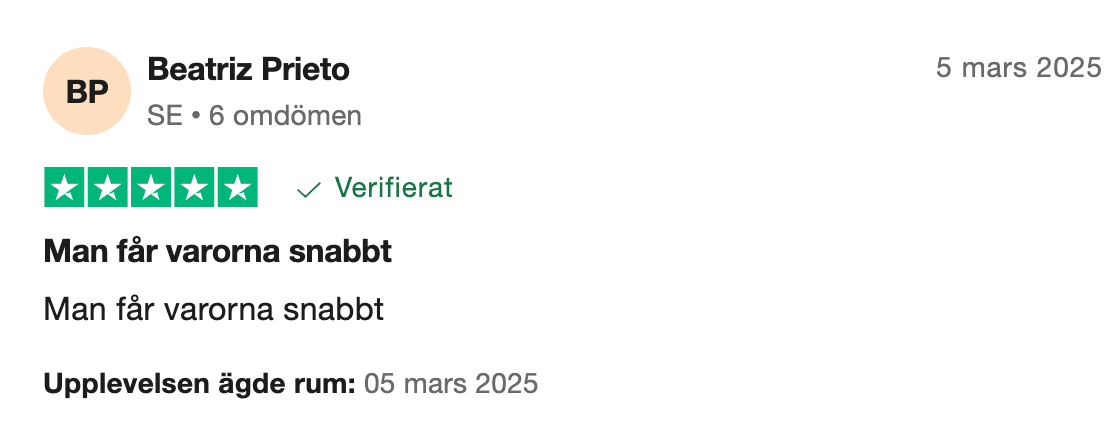Click the Verifierat label text
Image resolution: width=1120 pixels, height=424 pixels.
tap(393, 187)
